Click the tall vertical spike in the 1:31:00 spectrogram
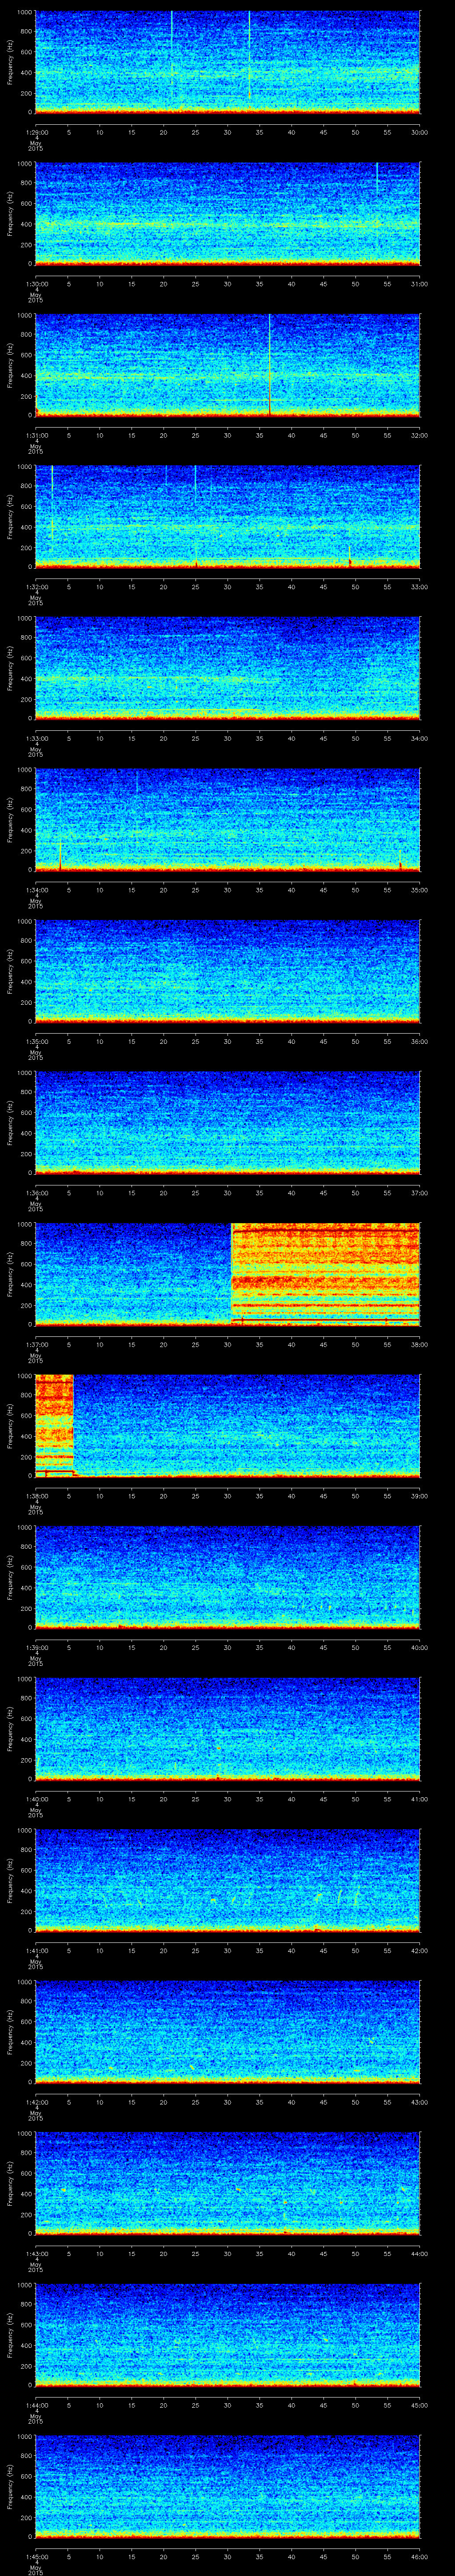The height and width of the screenshot is (2576, 455). [x=270, y=365]
